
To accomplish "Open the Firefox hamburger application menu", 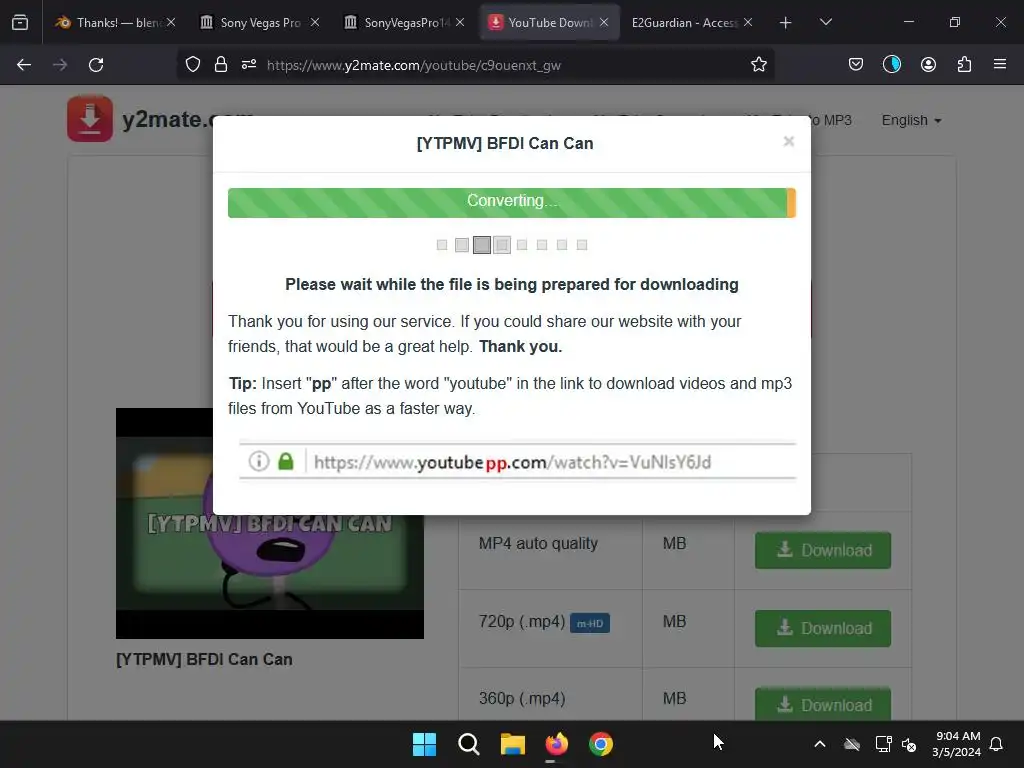I will pyautogui.click(x=999, y=65).
